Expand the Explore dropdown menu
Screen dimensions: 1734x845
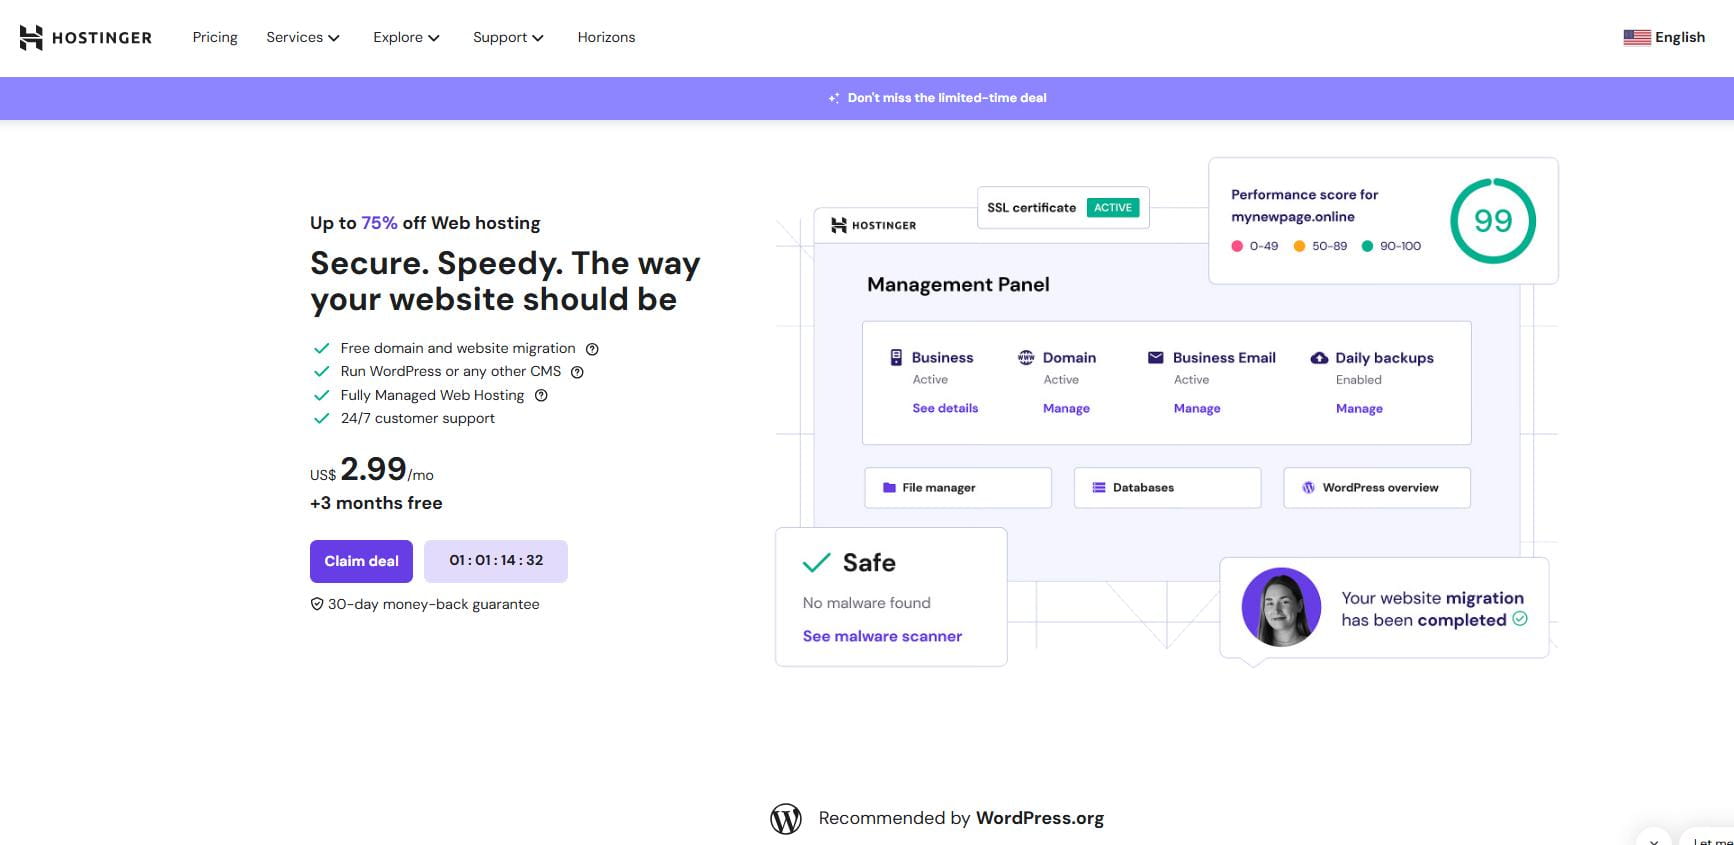[x=406, y=38]
